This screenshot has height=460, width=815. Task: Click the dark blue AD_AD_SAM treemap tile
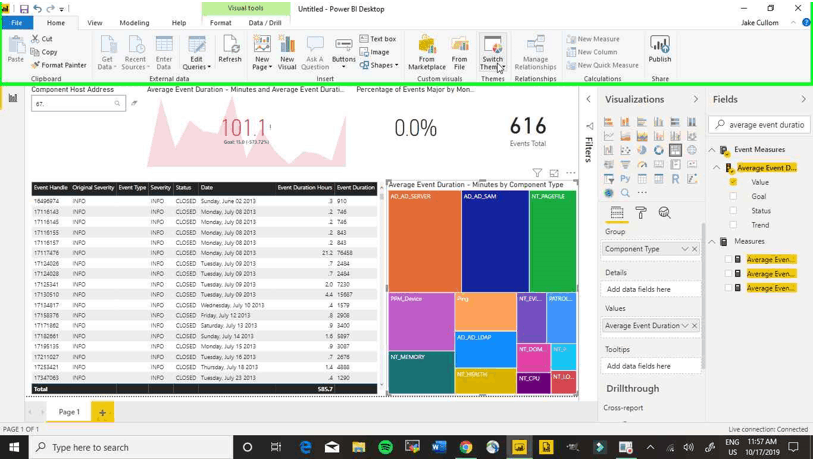click(x=495, y=241)
